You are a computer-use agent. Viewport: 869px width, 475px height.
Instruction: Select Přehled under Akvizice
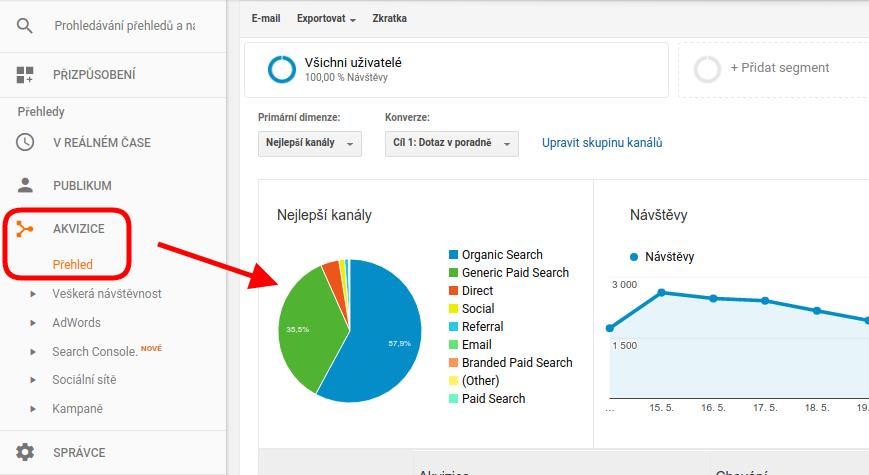(73, 265)
